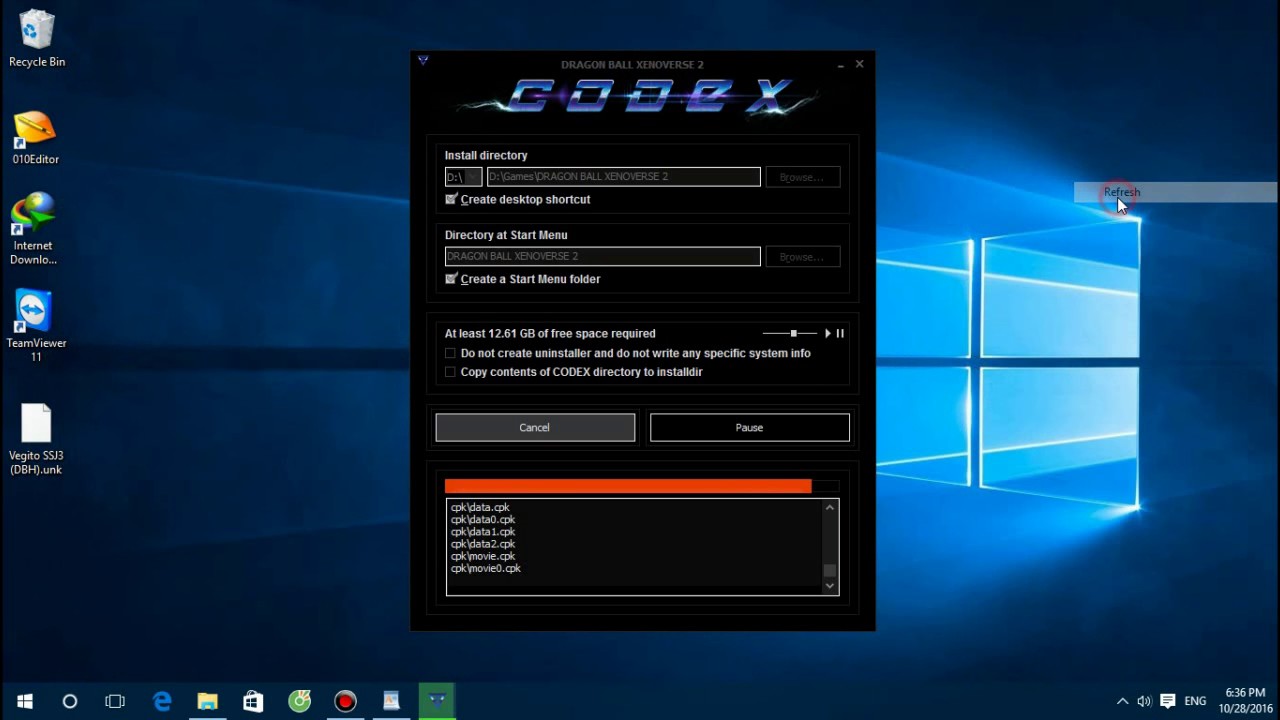Open the document app taskbar icon beside recorder
This screenshot has width=1280, height=720.
click(391, 701)
